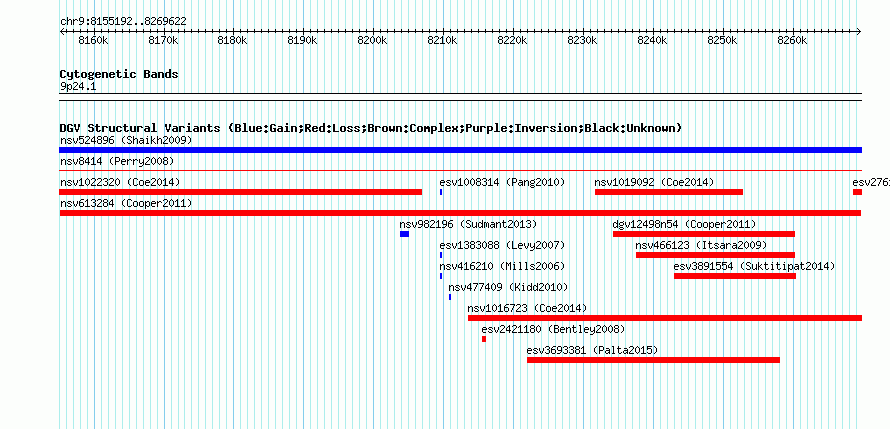Image resolution: width=890 pixels, height=429 pixels.
Task: Click the 8250k ruler tick label
Action: (x=722, y=41)
